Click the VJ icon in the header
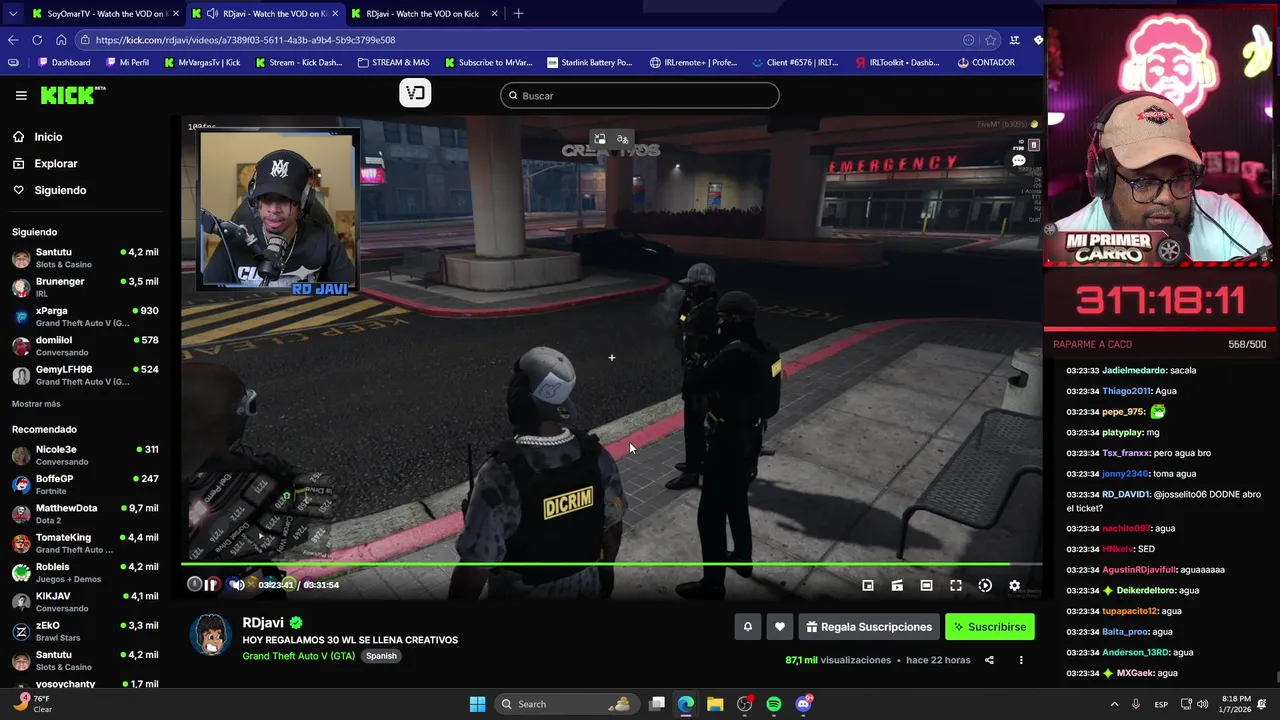Viewport: 1280px width, 720px height. coord(415,93)
